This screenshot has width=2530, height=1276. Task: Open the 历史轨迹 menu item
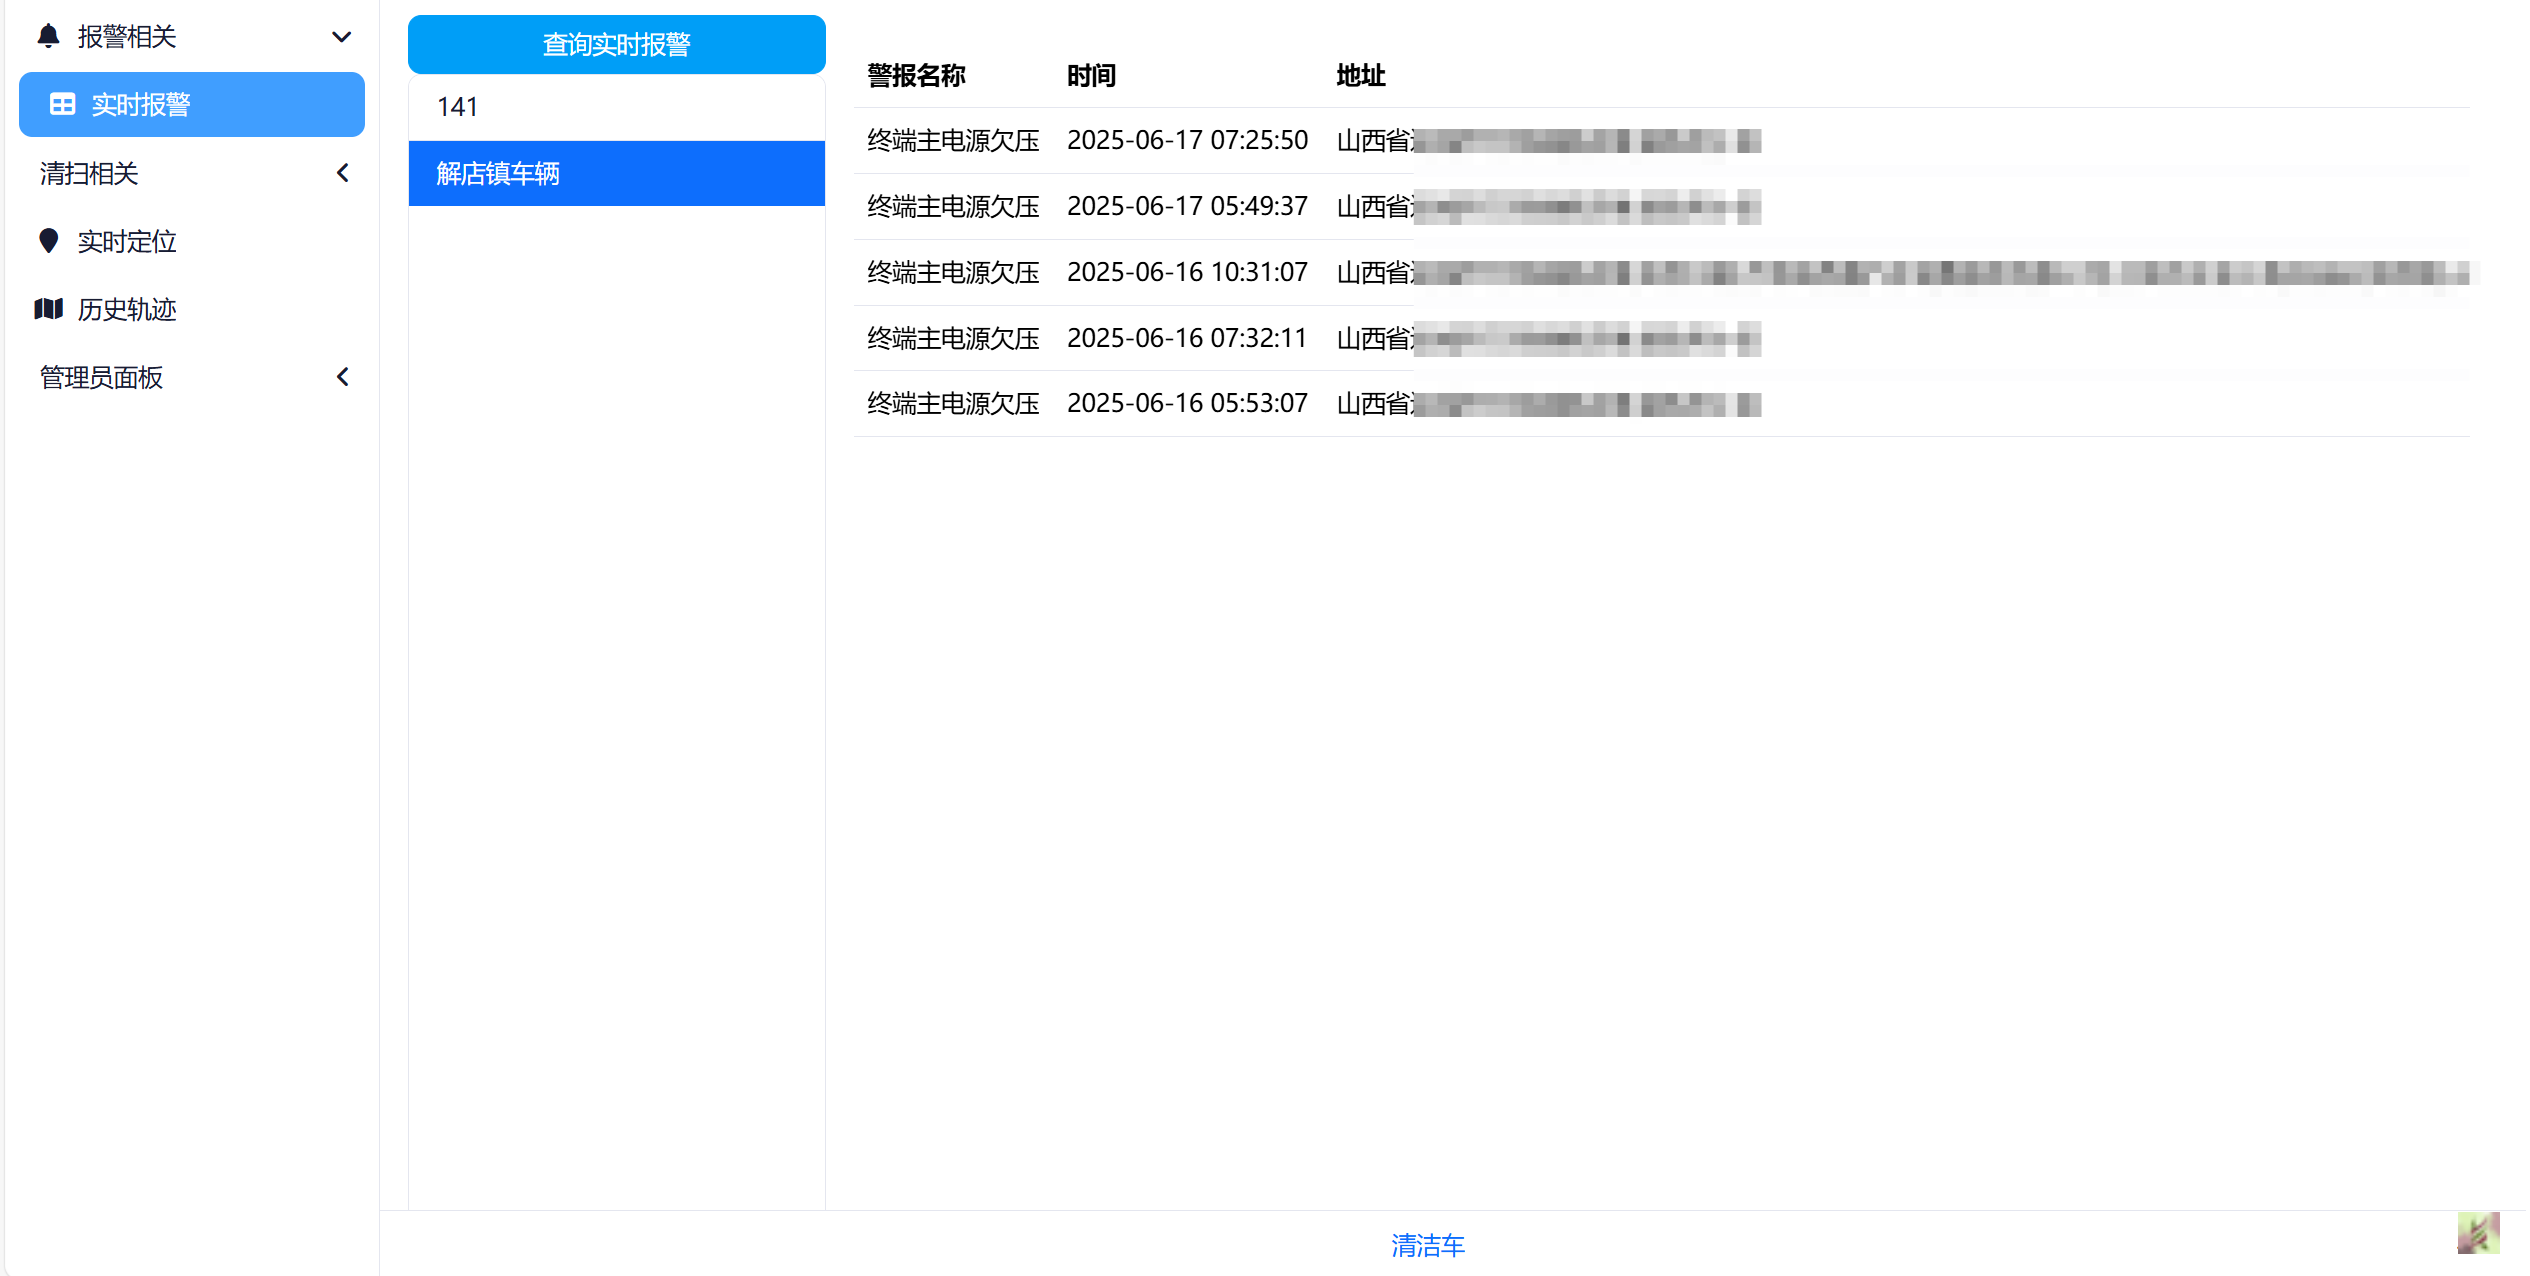(127, 309)
